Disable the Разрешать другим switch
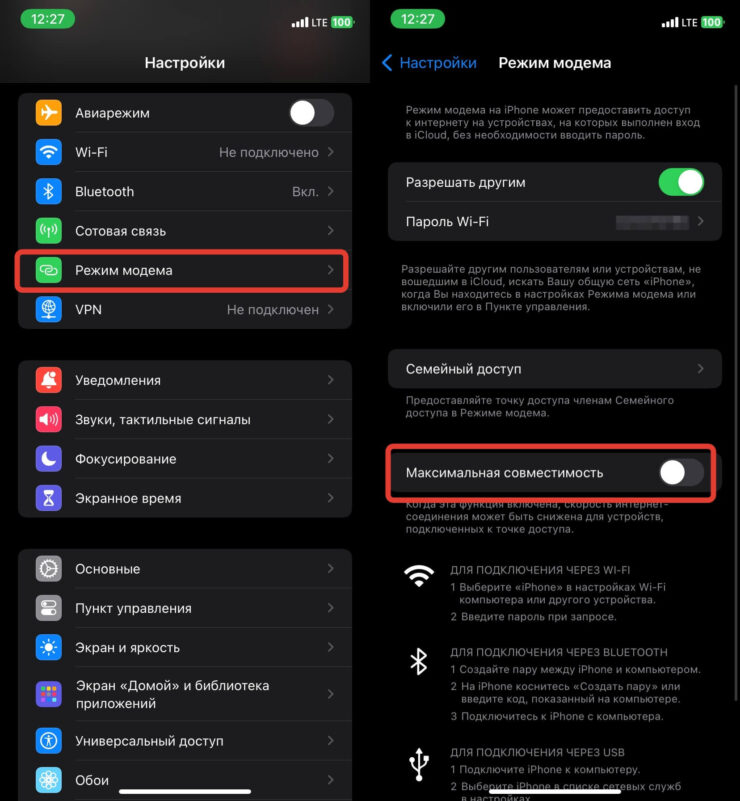 coord(681,182)
